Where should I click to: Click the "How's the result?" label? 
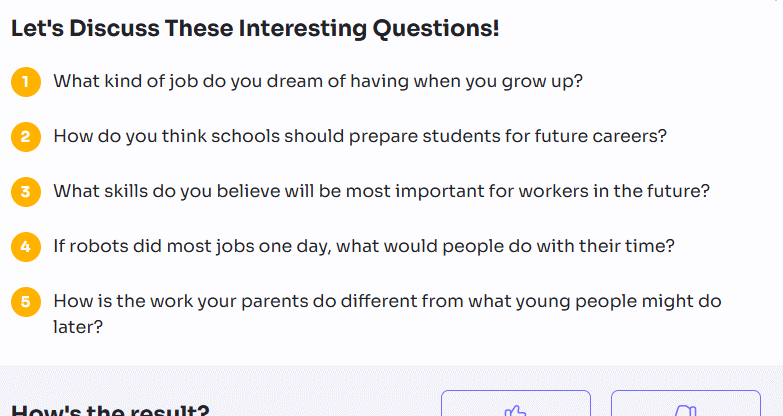(110, 410)
